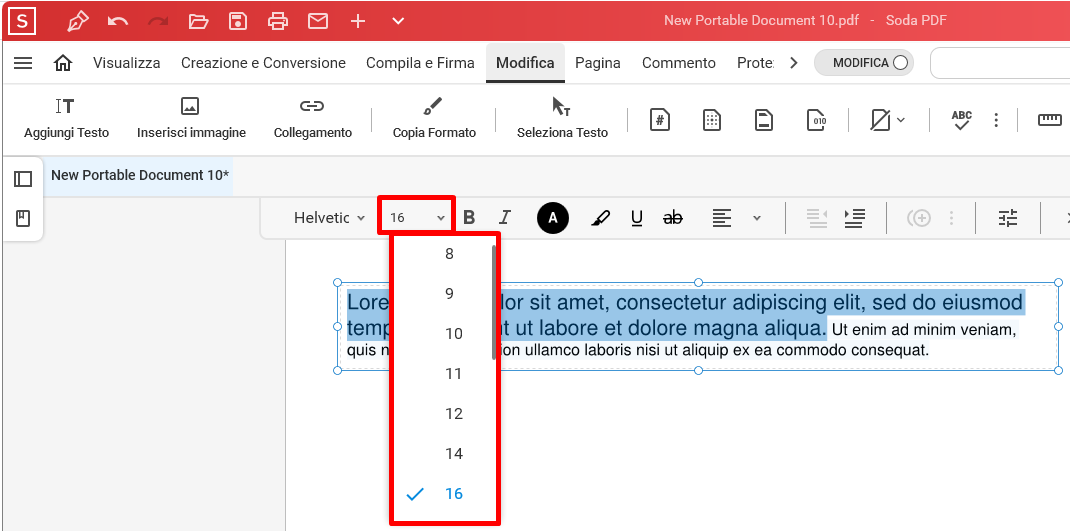This screenshot has height=531, width=1070.
Task: Select the Collegamento link tool
Action: [x=312, y=107]
